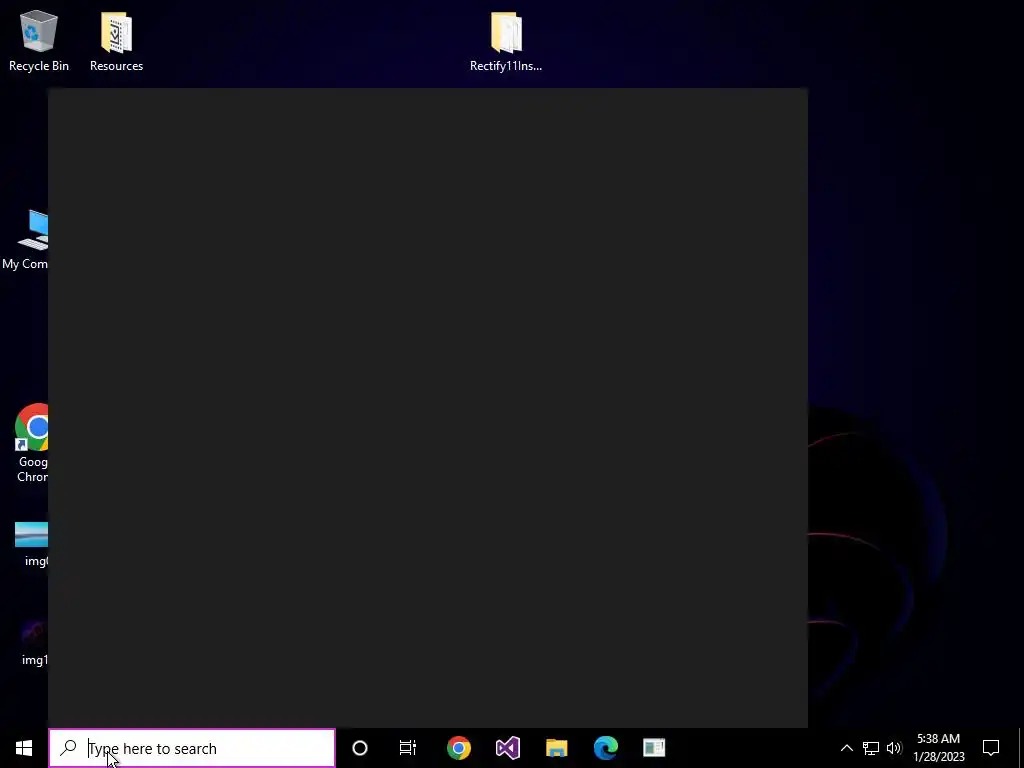Open Visual Studio from the taskbar
The height and width of the screenshot is (768, 1024).
click(x=507, y=748)
